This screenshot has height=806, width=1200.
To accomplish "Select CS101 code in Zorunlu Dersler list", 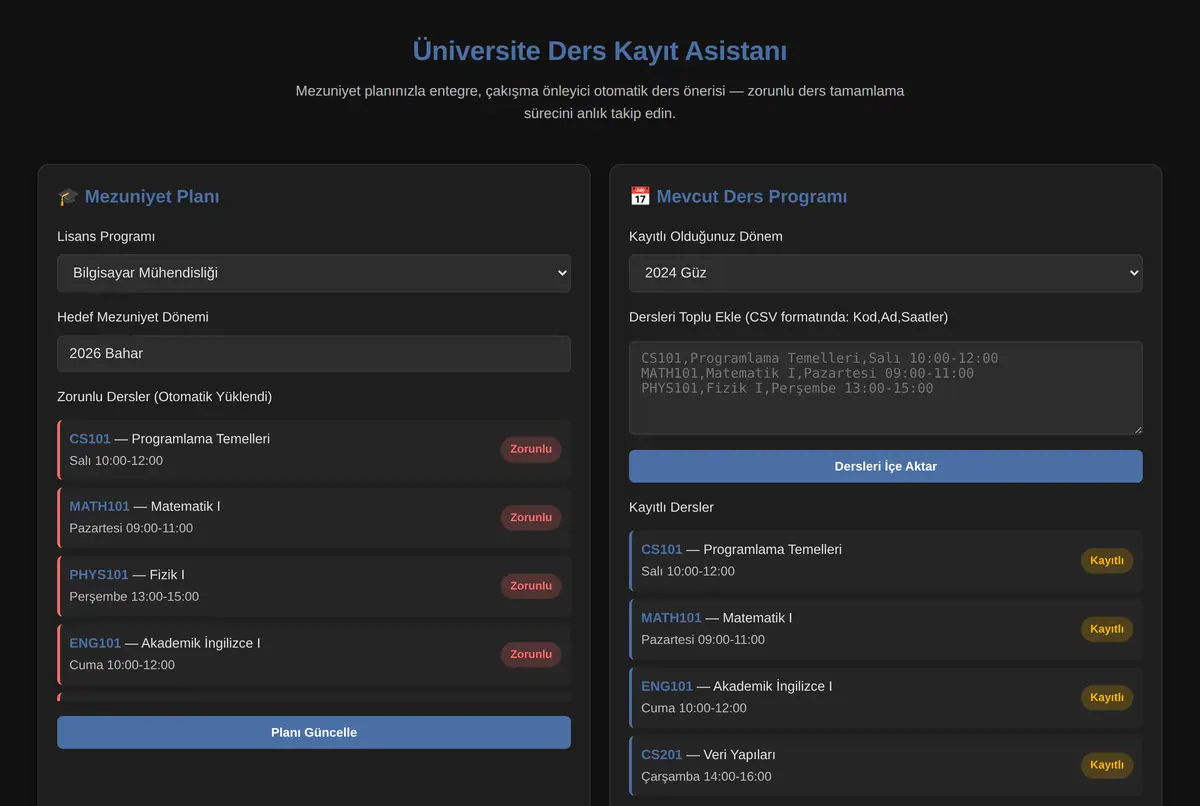I will point(90,439).
